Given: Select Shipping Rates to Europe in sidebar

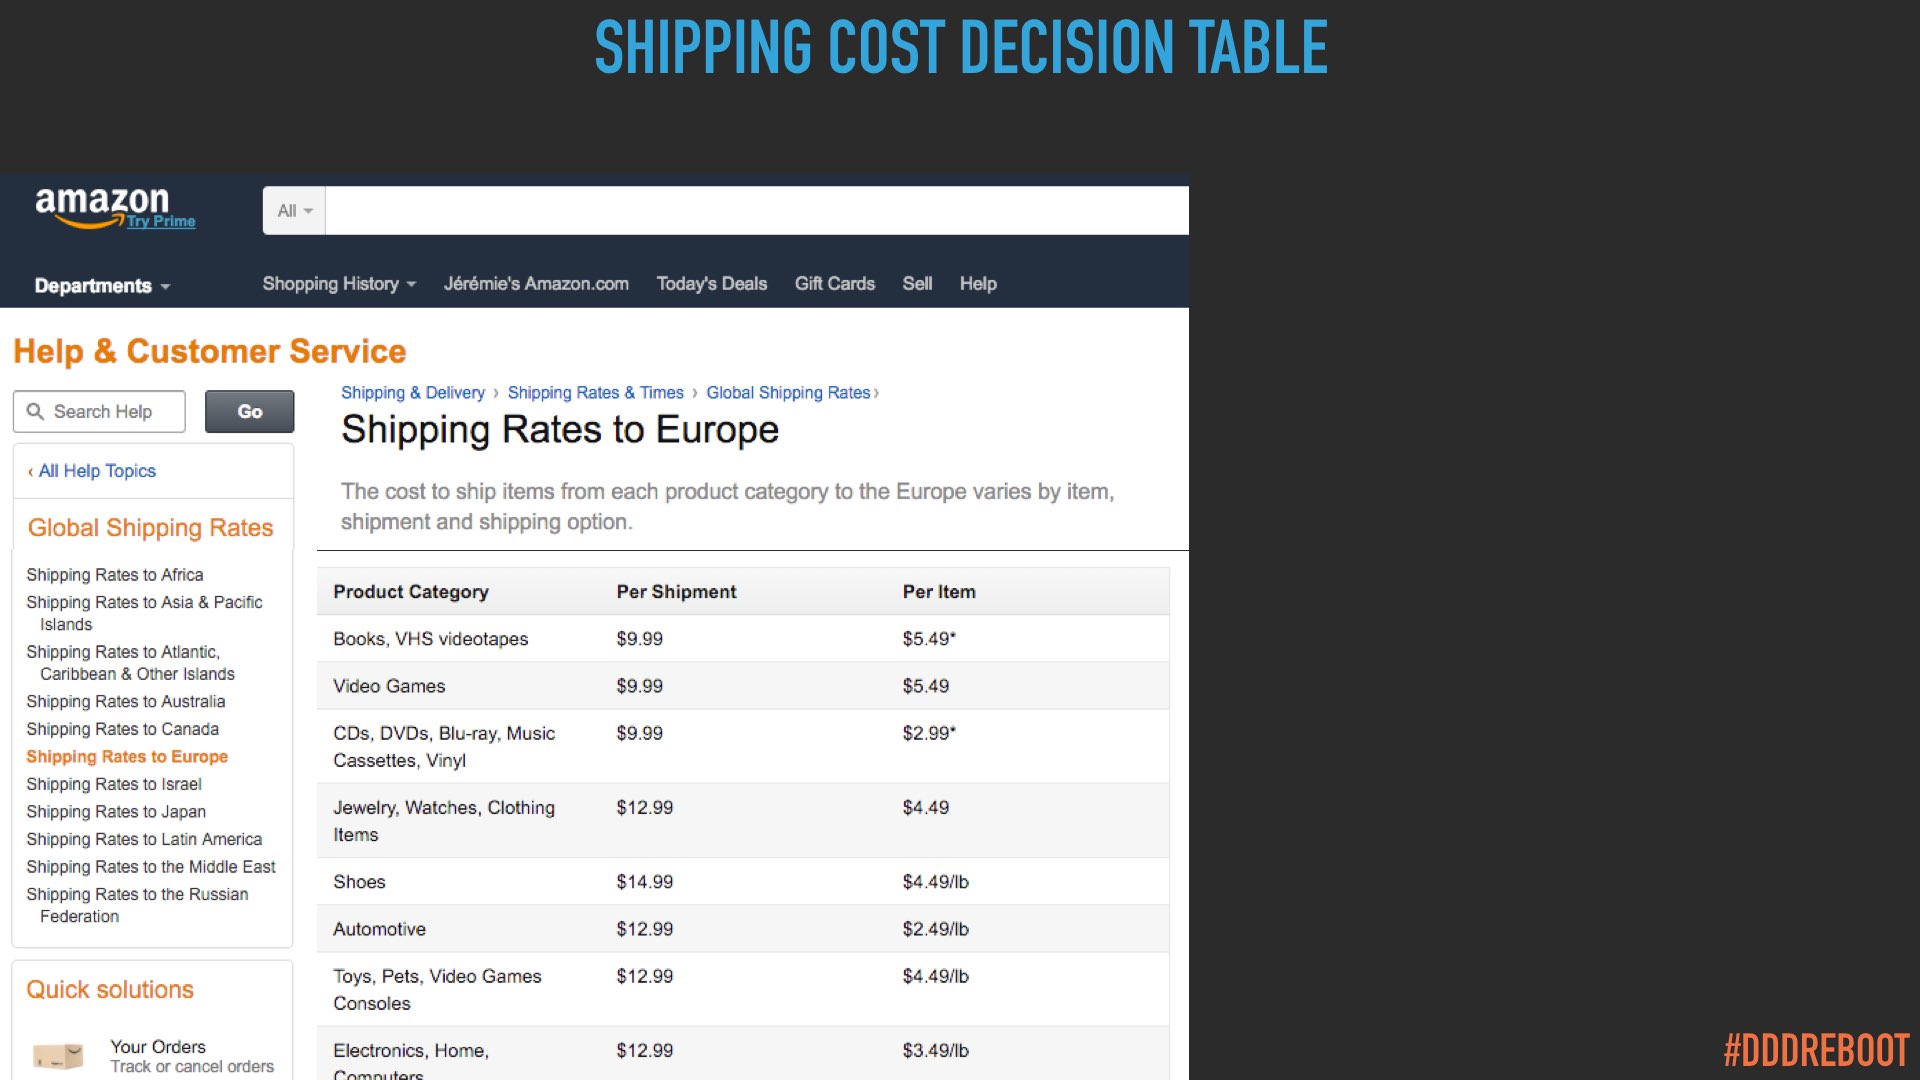Looking at the screenshot, I should pos(127,757).
